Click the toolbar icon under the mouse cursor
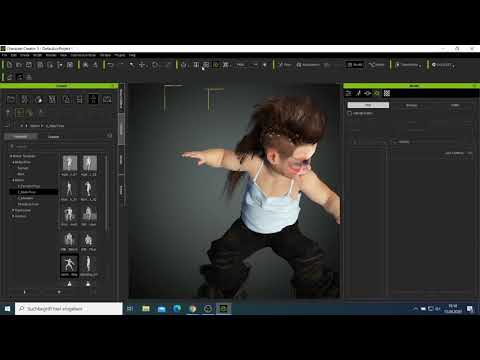The width and height of the screenshot is (480, 360). pos(206,65)
